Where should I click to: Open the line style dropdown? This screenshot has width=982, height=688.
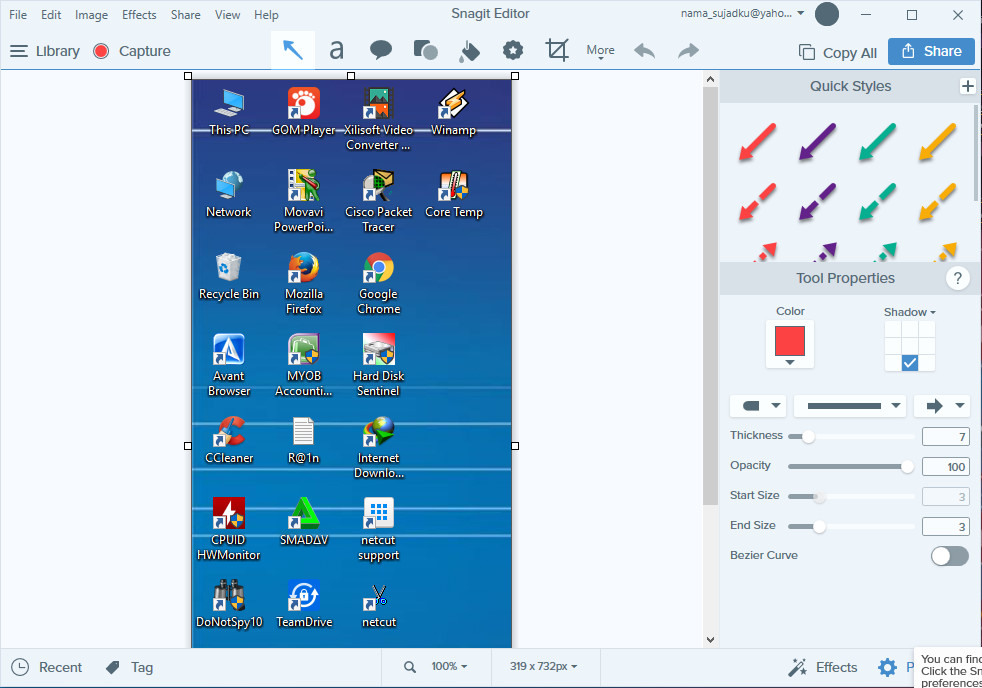pos(850,406)
